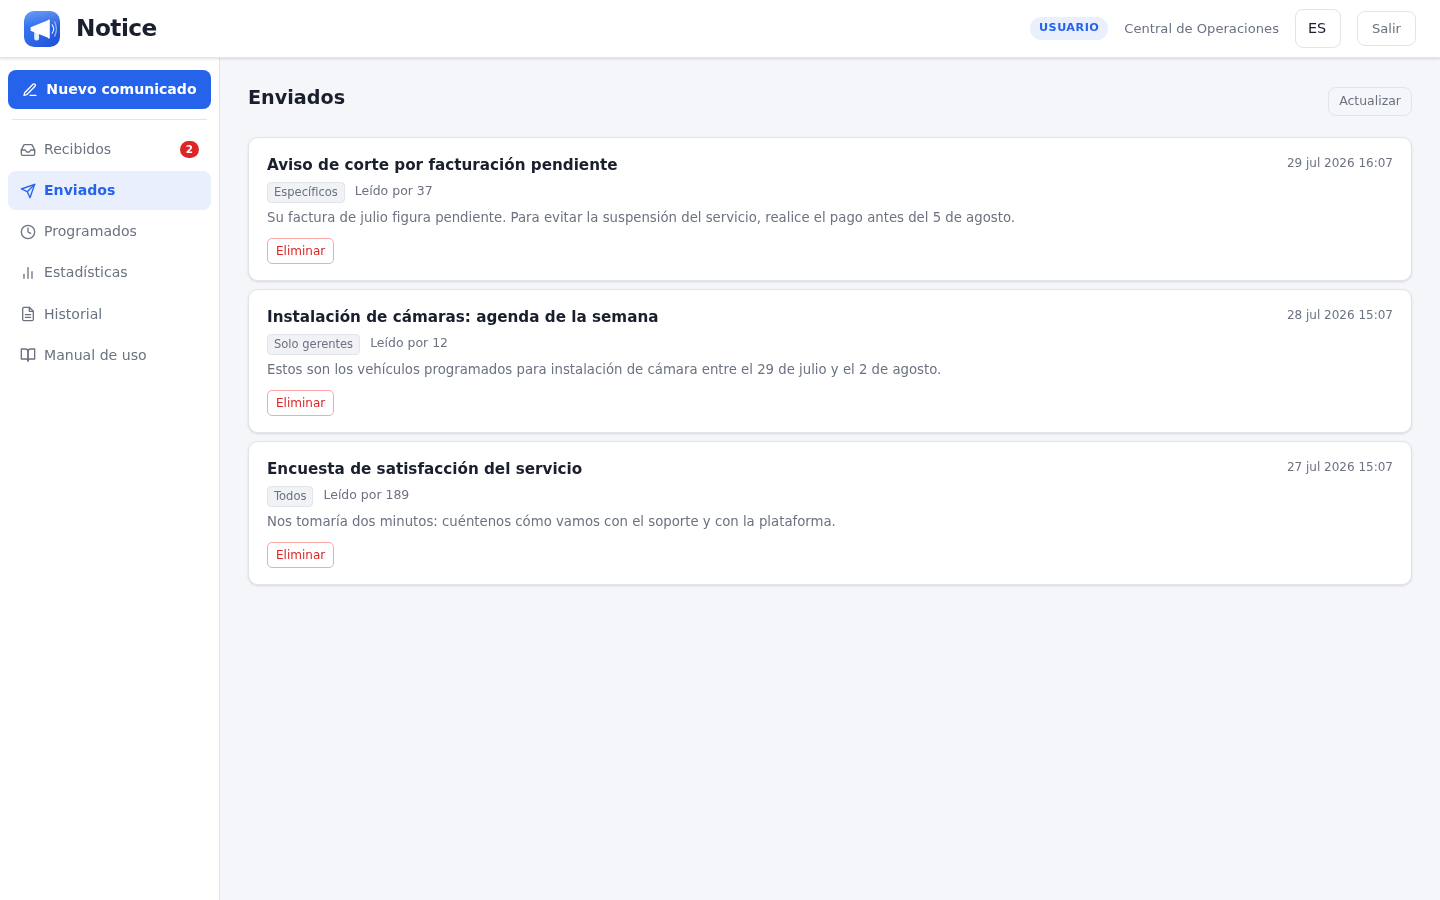Click the document icon beside Historial
The width and height of the screenshot is (1440, 900).
28,314
